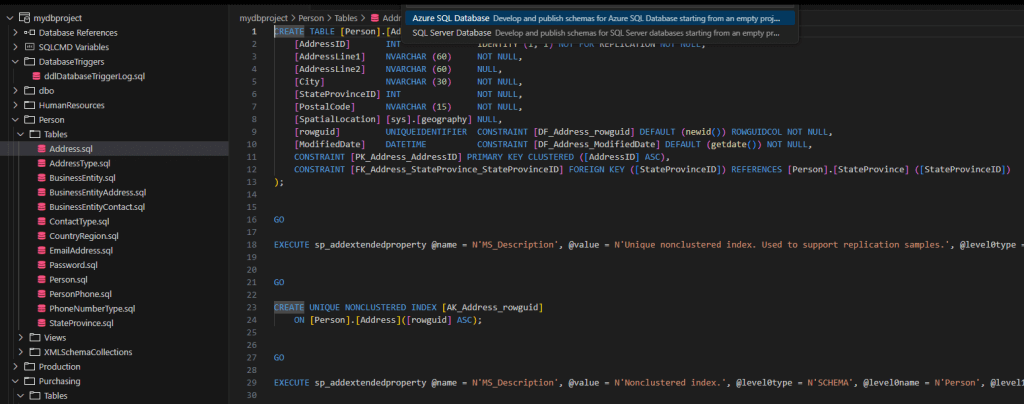Viewport: 1024px width, 404px height.
Task: Click the Production folder icon
Action: tap(29, 367)
